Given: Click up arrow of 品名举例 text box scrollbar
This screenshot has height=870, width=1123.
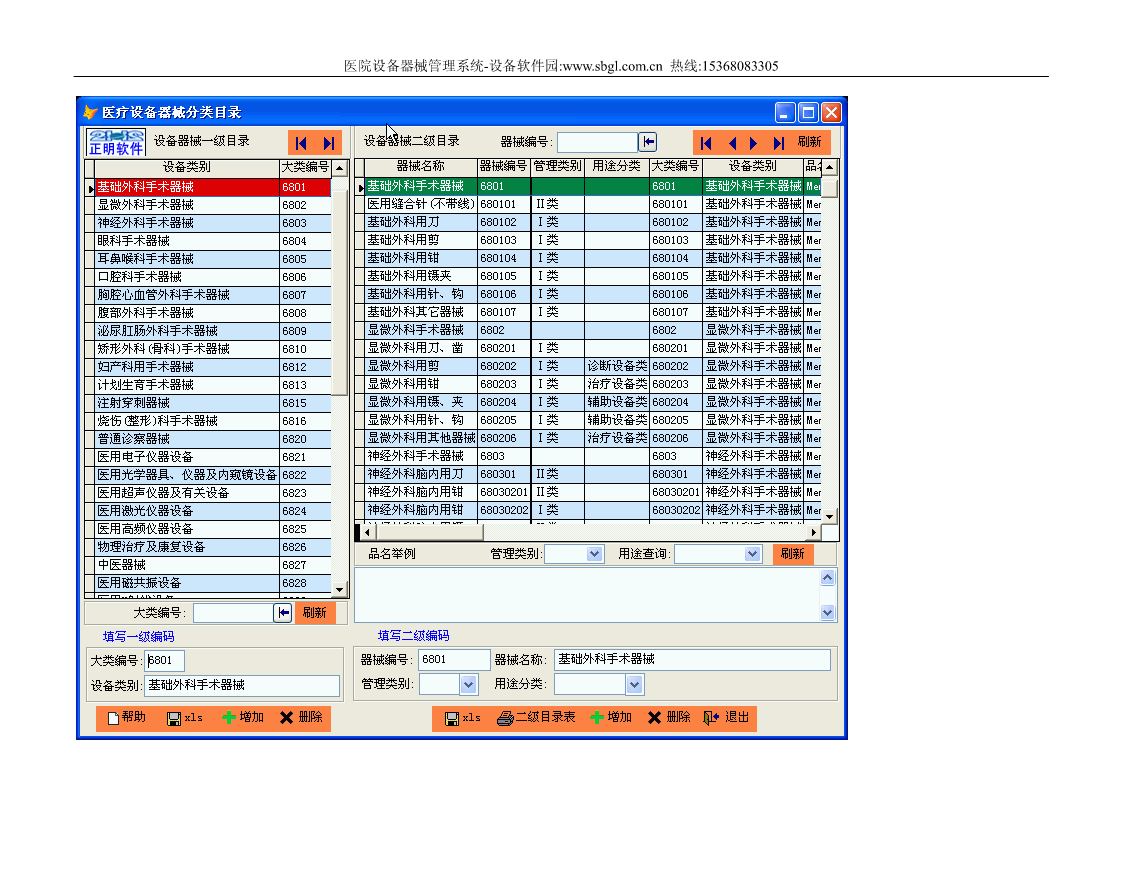Looking at the screenshot, I should 827,577.
